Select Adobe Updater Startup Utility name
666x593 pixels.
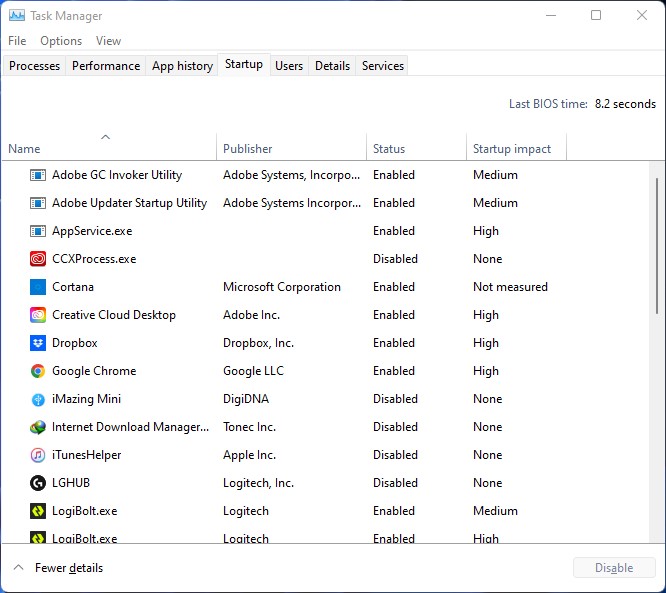(129, 203)
